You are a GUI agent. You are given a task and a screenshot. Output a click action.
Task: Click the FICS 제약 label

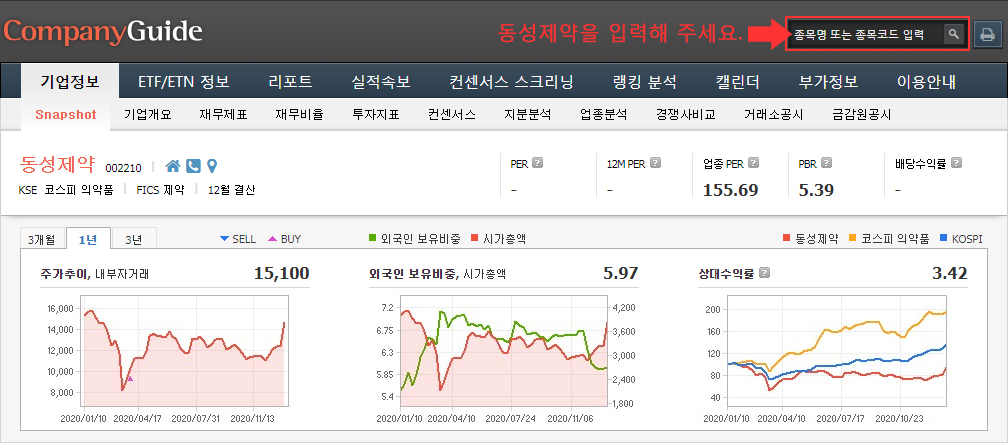tap(160, 190)
